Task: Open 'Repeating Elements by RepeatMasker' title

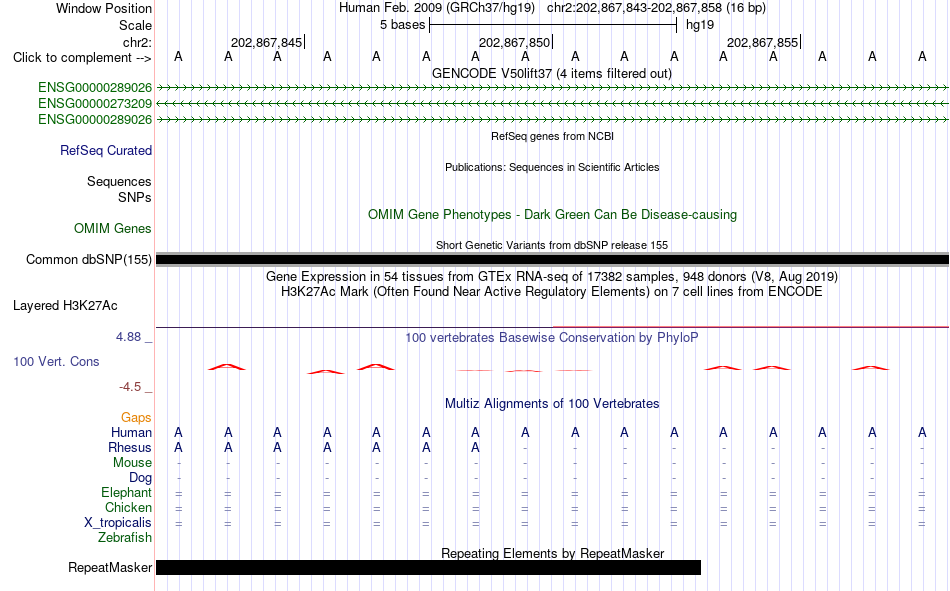Action: point(552,553)
